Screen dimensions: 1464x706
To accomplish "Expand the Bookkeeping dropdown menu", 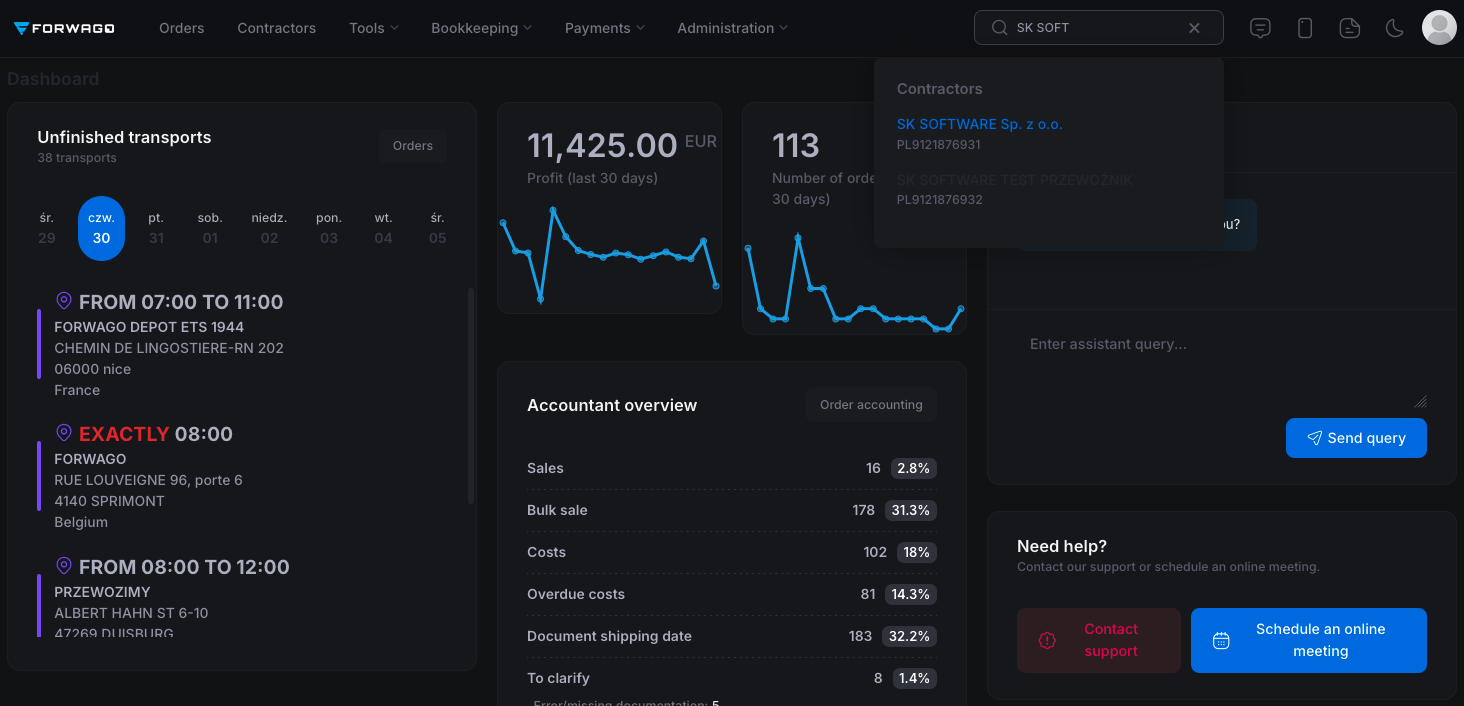I will [x=481, y=28].
